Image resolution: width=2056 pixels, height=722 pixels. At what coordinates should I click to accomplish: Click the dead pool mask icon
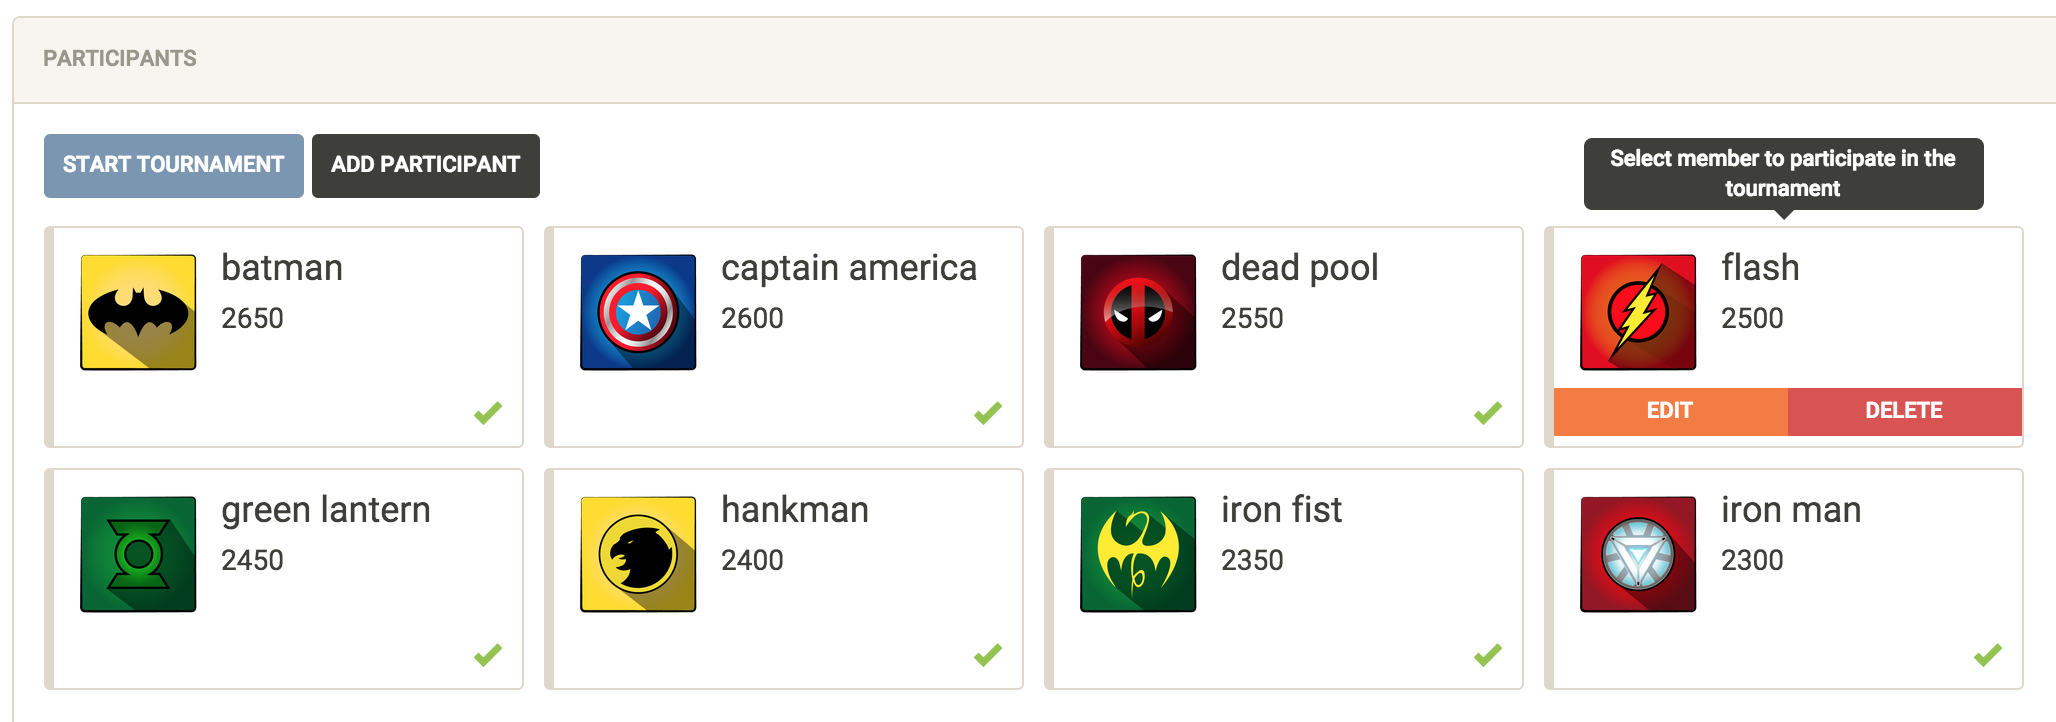(x=1138, y=312)
